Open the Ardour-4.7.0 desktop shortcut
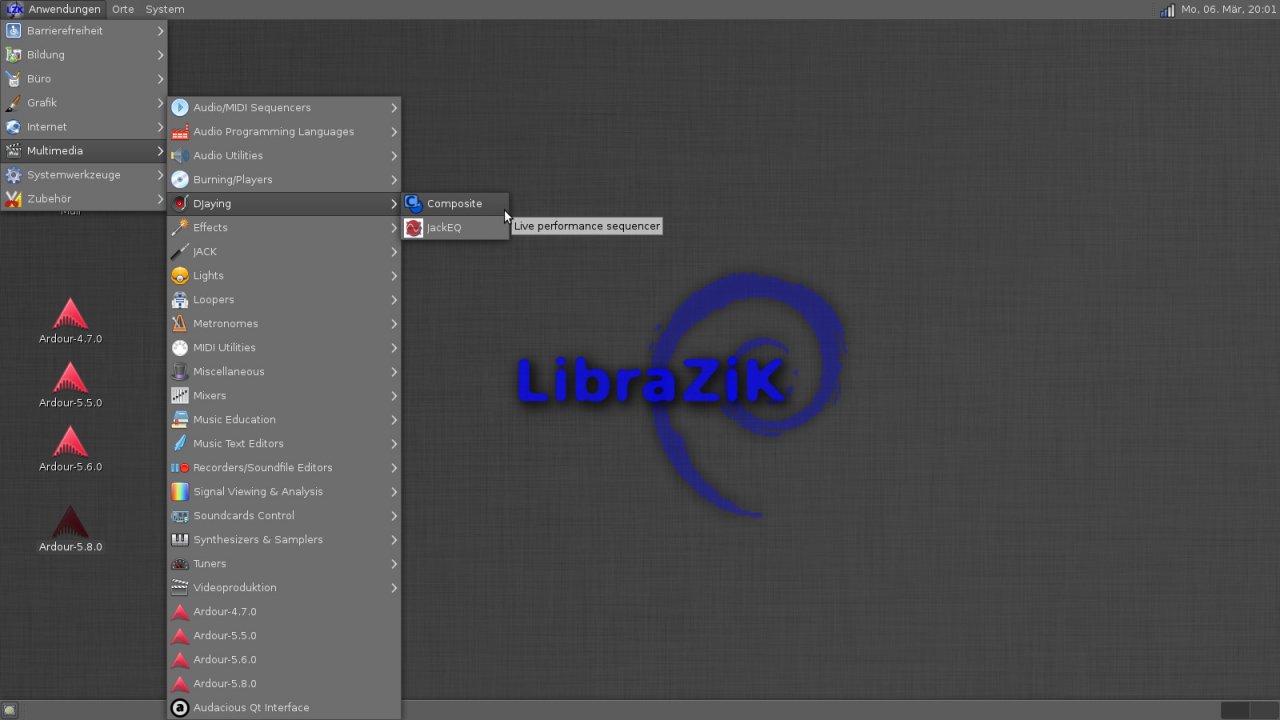 click(x=70, y=321)
